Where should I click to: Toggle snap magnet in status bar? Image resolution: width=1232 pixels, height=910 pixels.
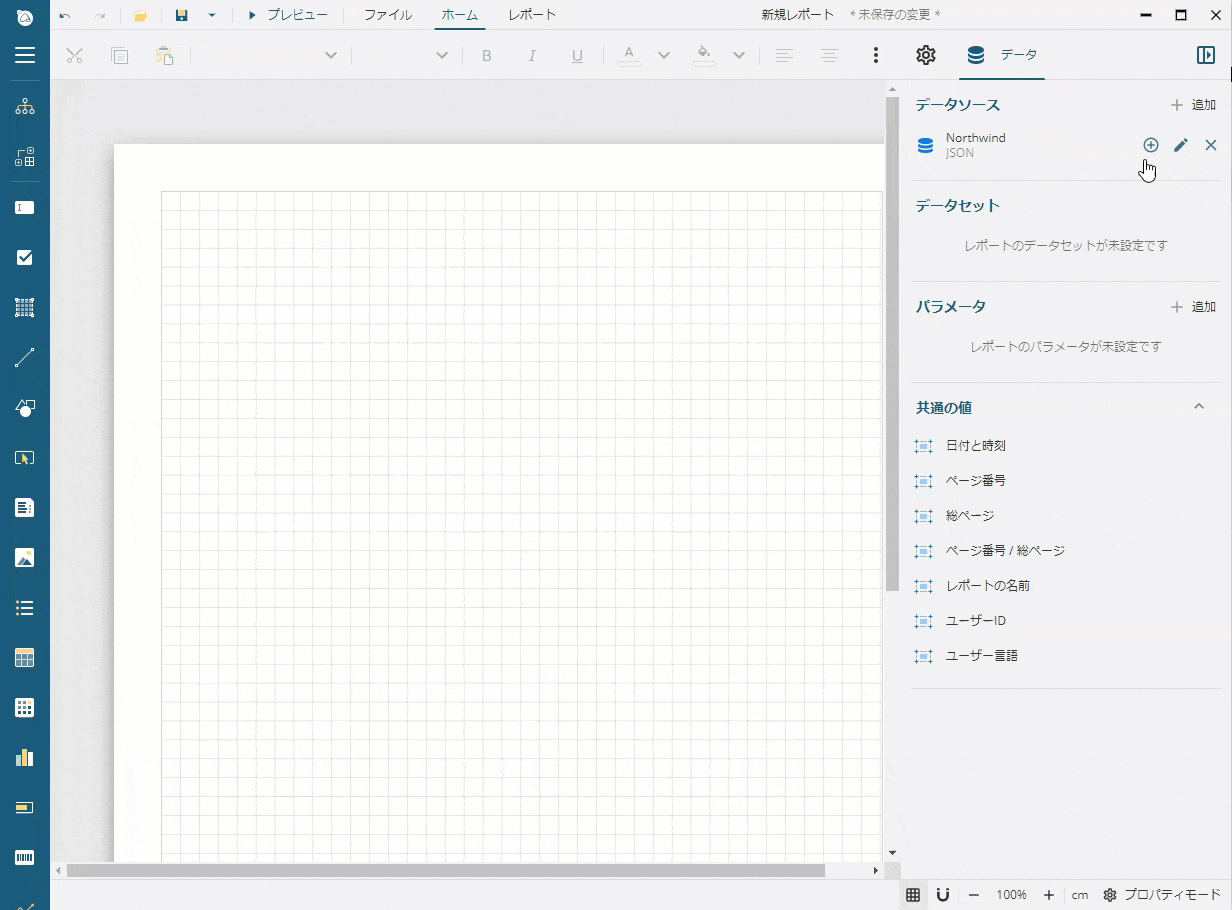942,895
